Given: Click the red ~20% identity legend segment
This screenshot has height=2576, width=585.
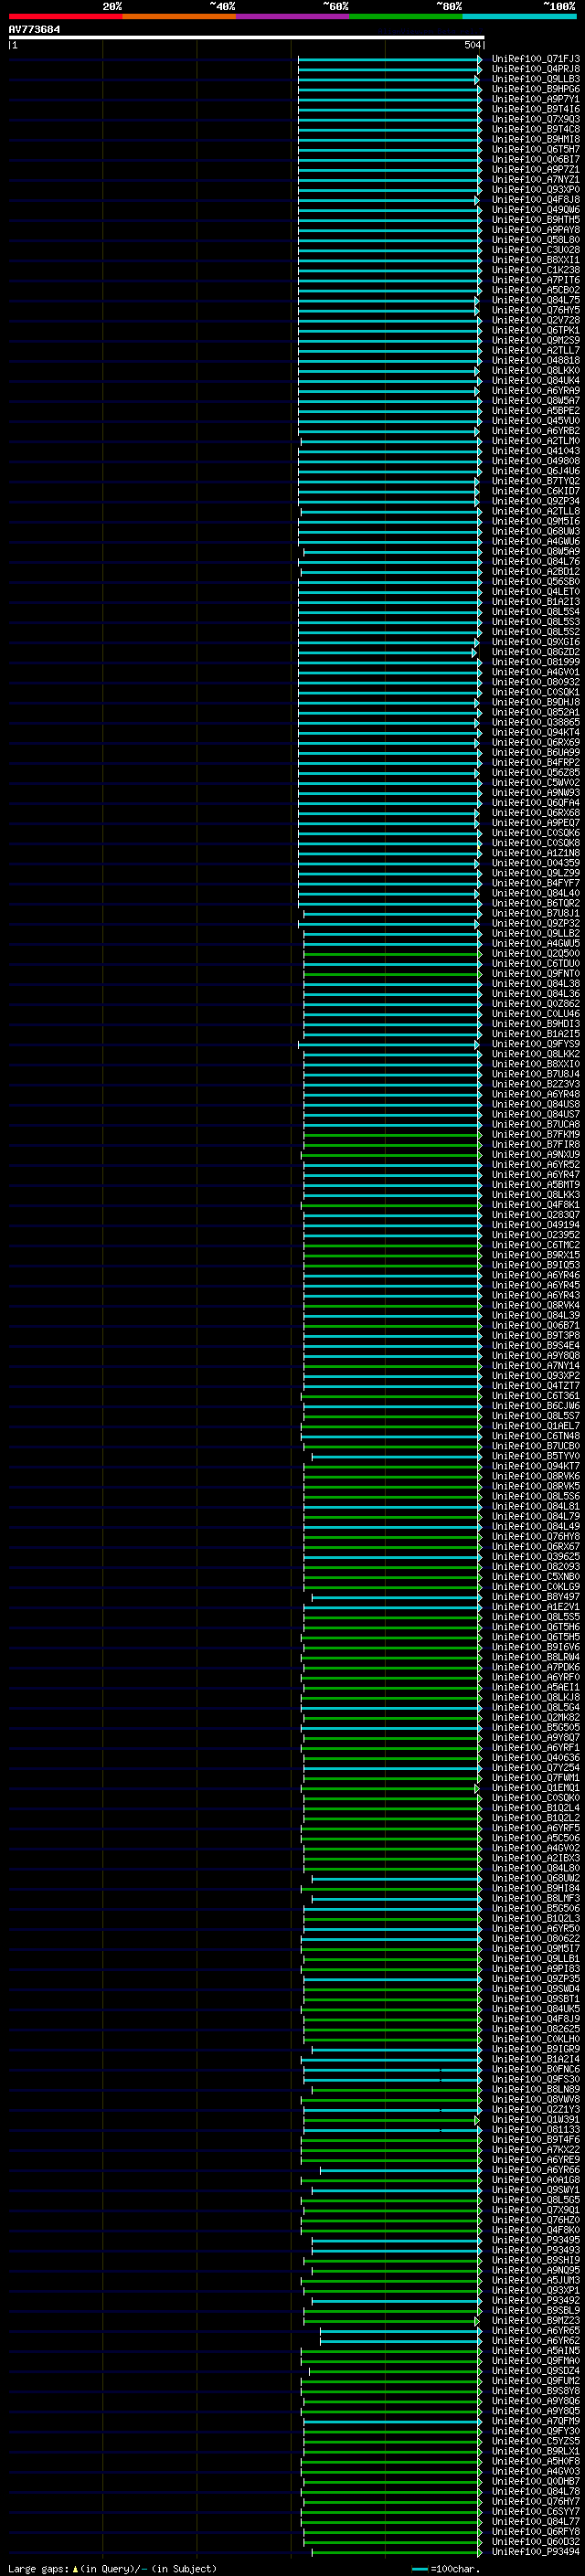Looking at the screenshot, I should point(65,16).
